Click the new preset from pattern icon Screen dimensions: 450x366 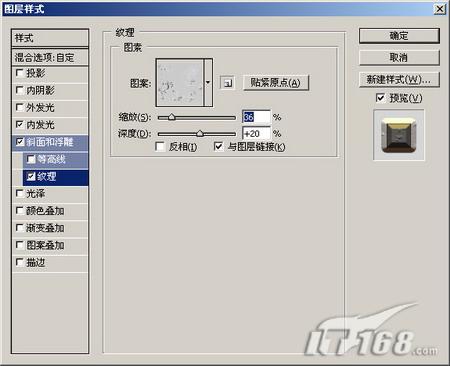[228, 82]
